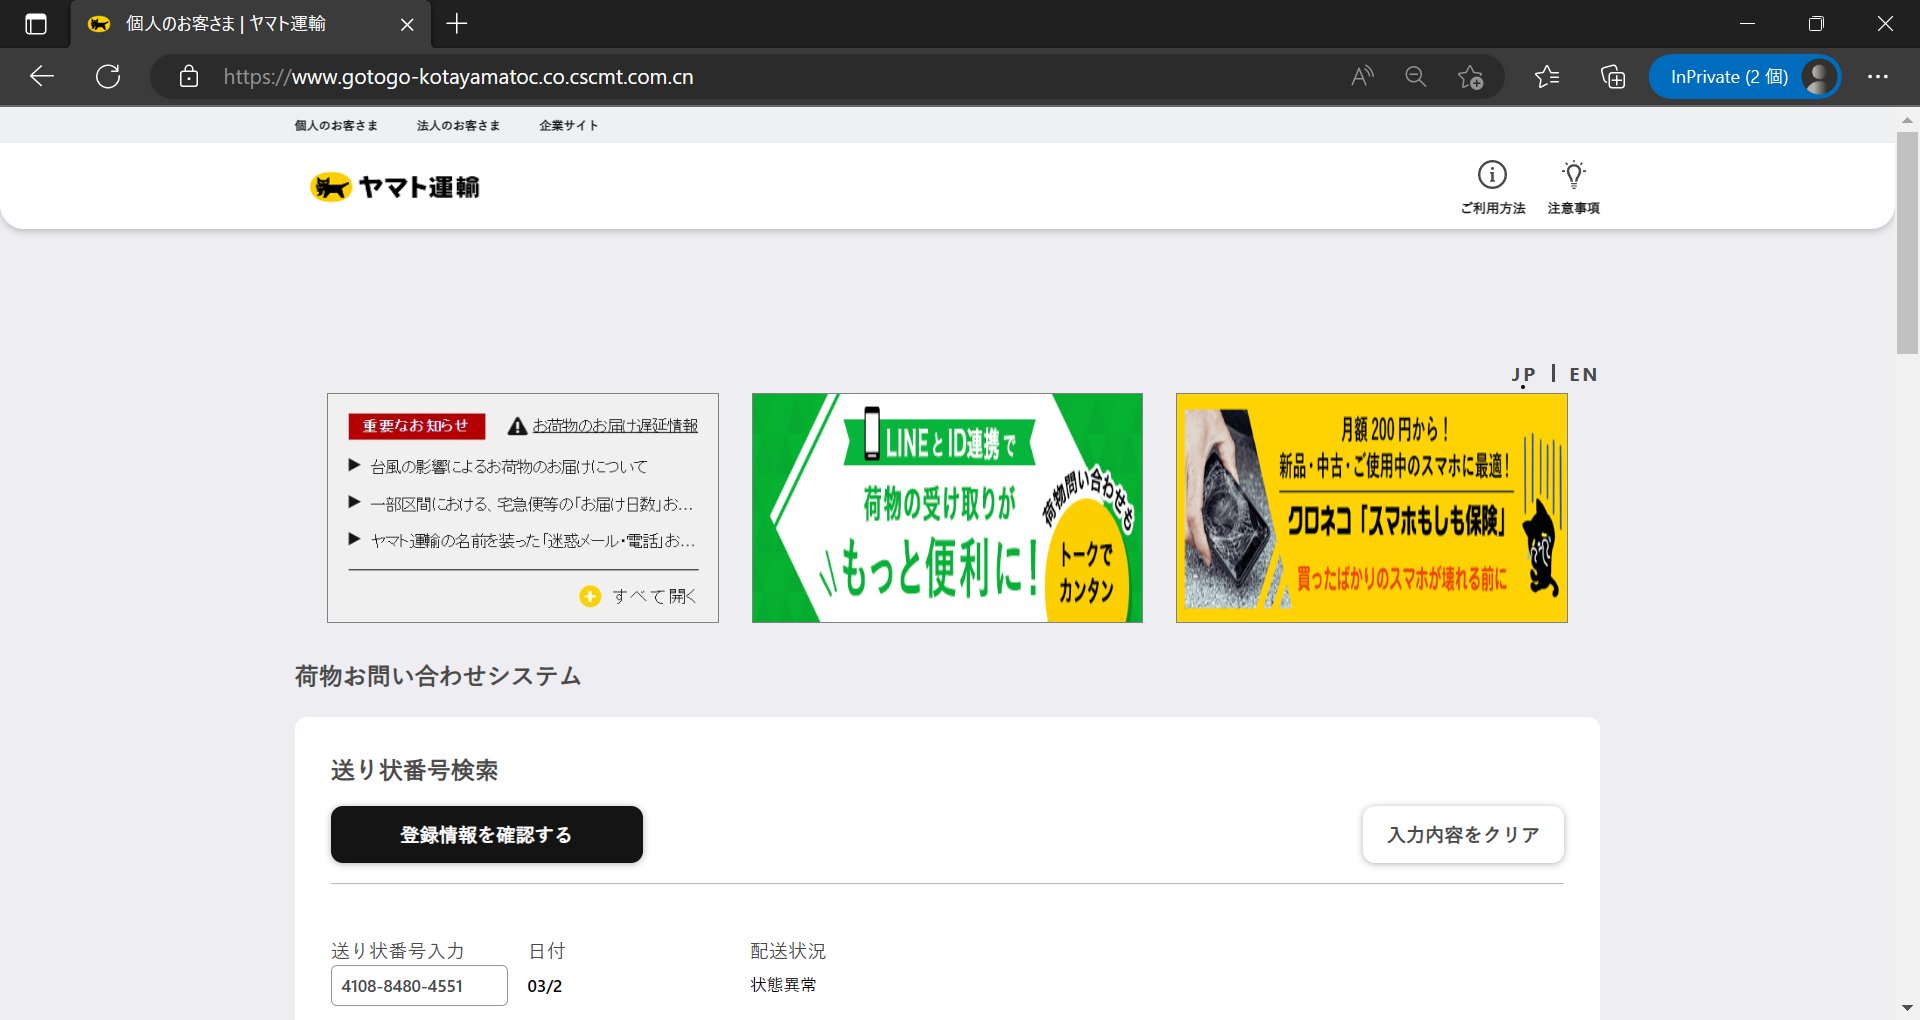Click the 配送状況 column label
The width and height of the screenshot is (1920, 1020).
788,951
